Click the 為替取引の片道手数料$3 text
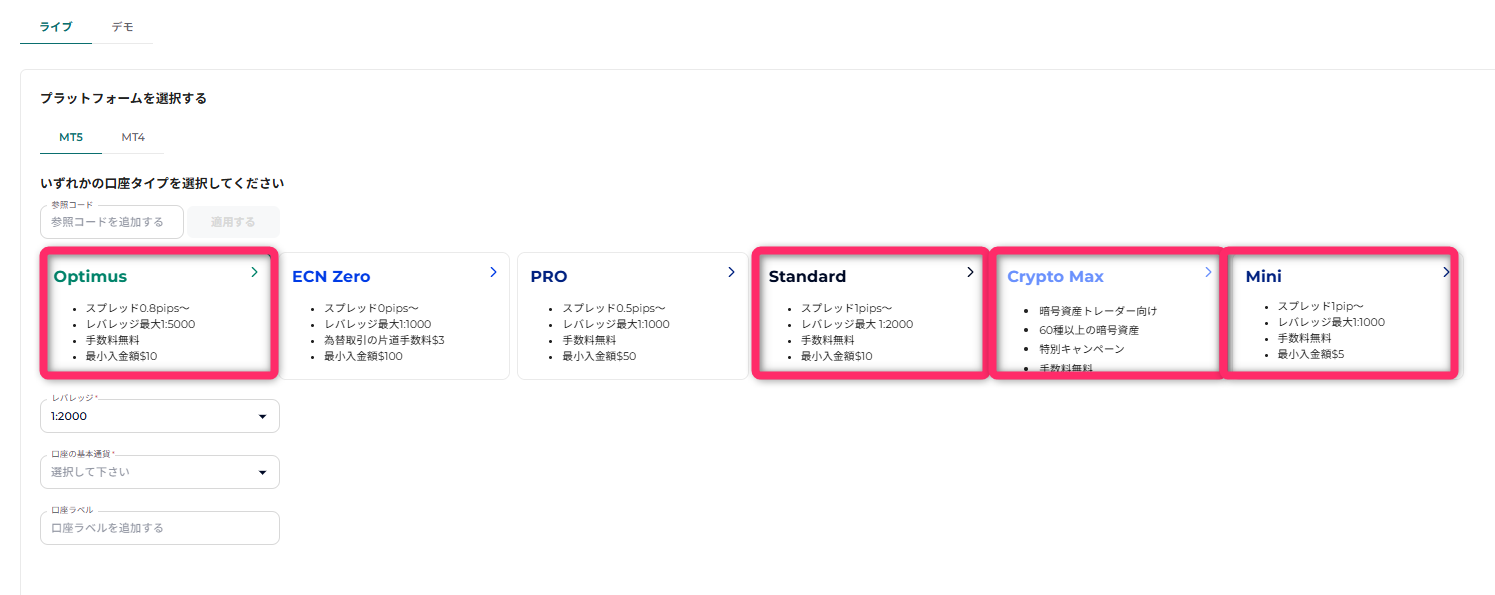Image resolution: width=1495 pixels, height=595 pixels. [x=384, y=340]
